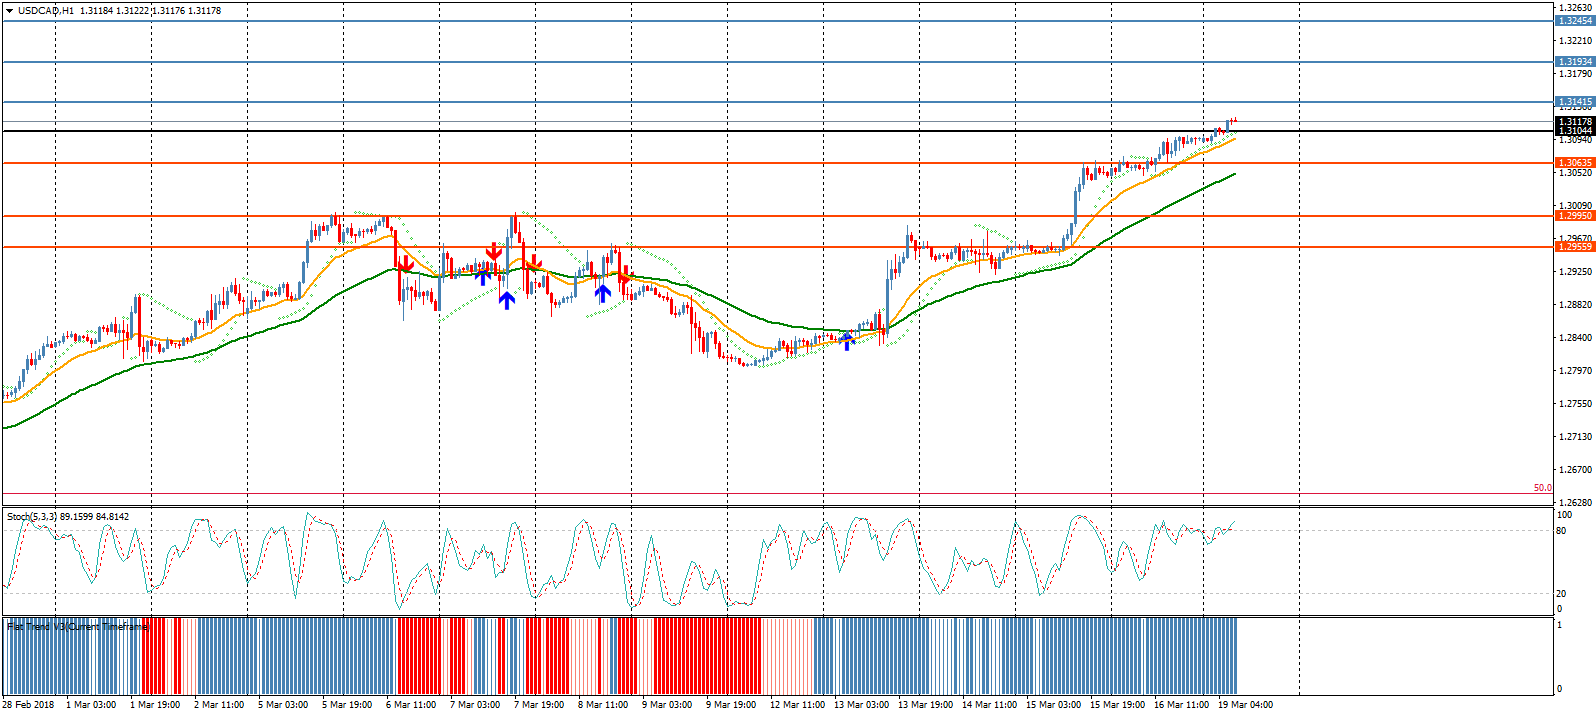Click the red sell arrow near 6 Mar 11:00
Viewport: 1596px width, 716px height.
click(x=405, y=264)
